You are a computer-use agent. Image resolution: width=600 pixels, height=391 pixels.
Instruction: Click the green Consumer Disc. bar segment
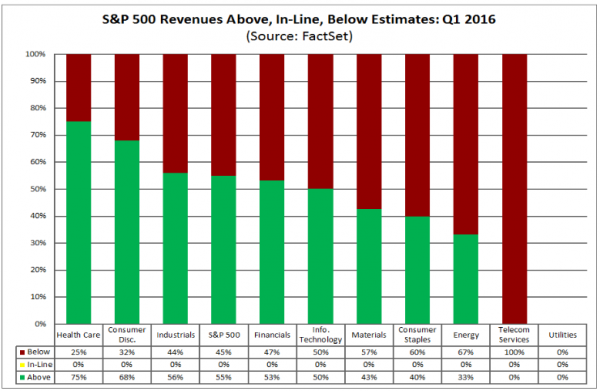(x=127, y=232)
